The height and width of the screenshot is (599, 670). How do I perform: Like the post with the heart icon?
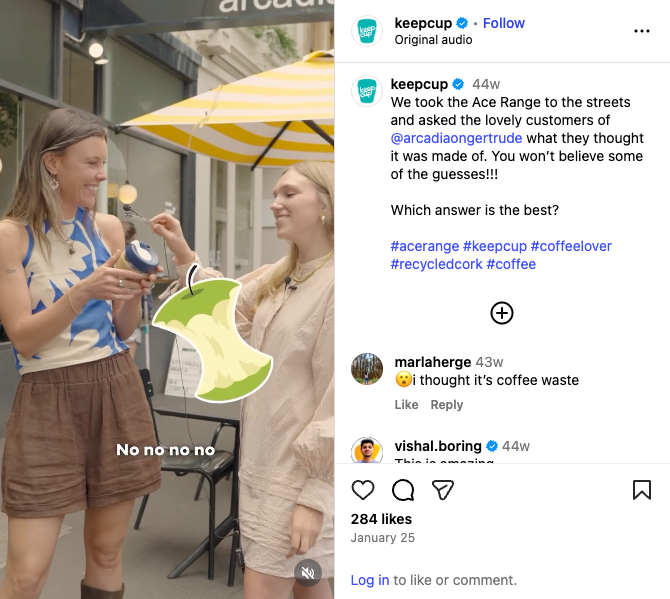click(363, 489)
